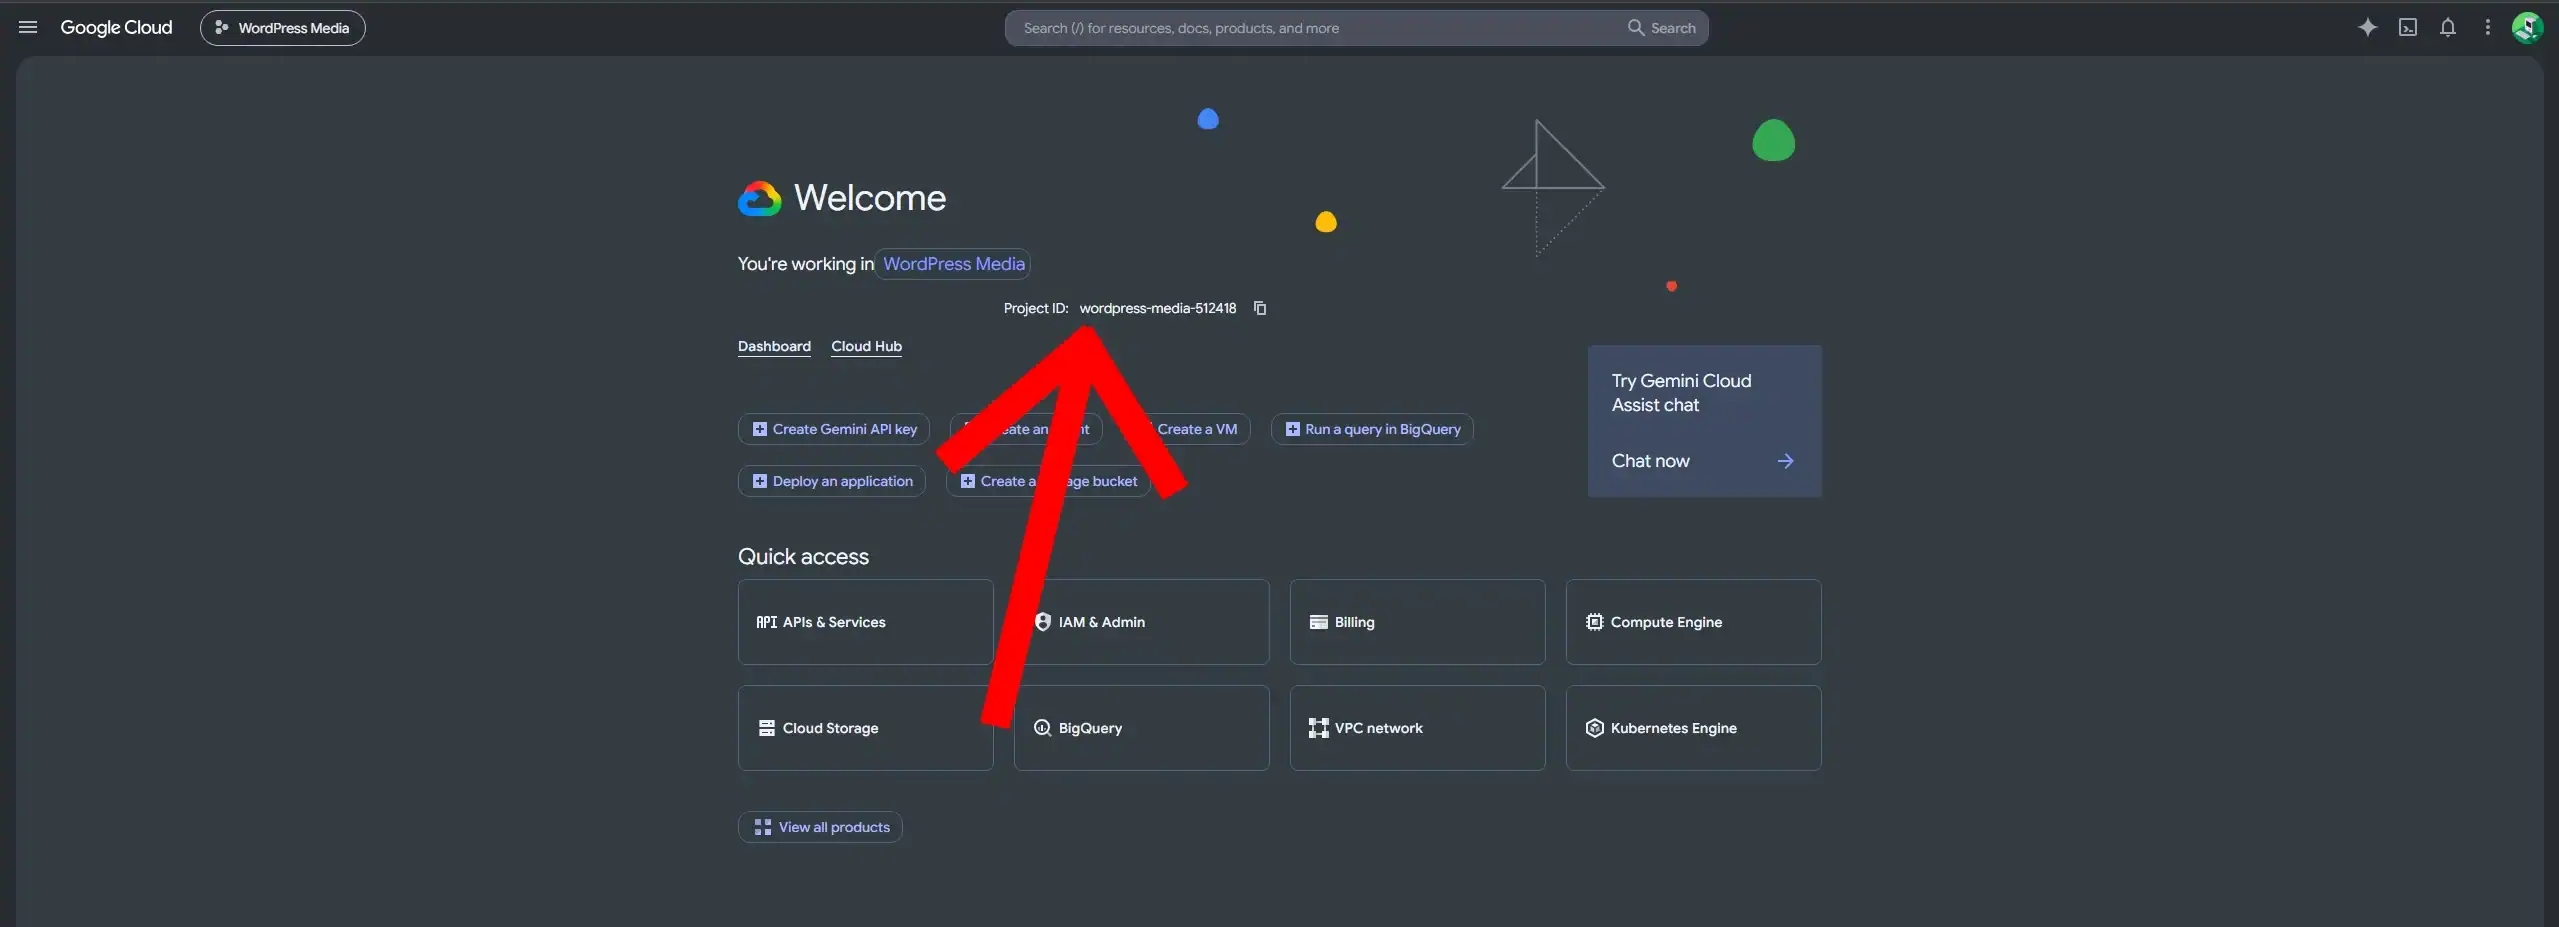Open the Compute Engine card
Screen dimensions: 2559x927
1694,622
